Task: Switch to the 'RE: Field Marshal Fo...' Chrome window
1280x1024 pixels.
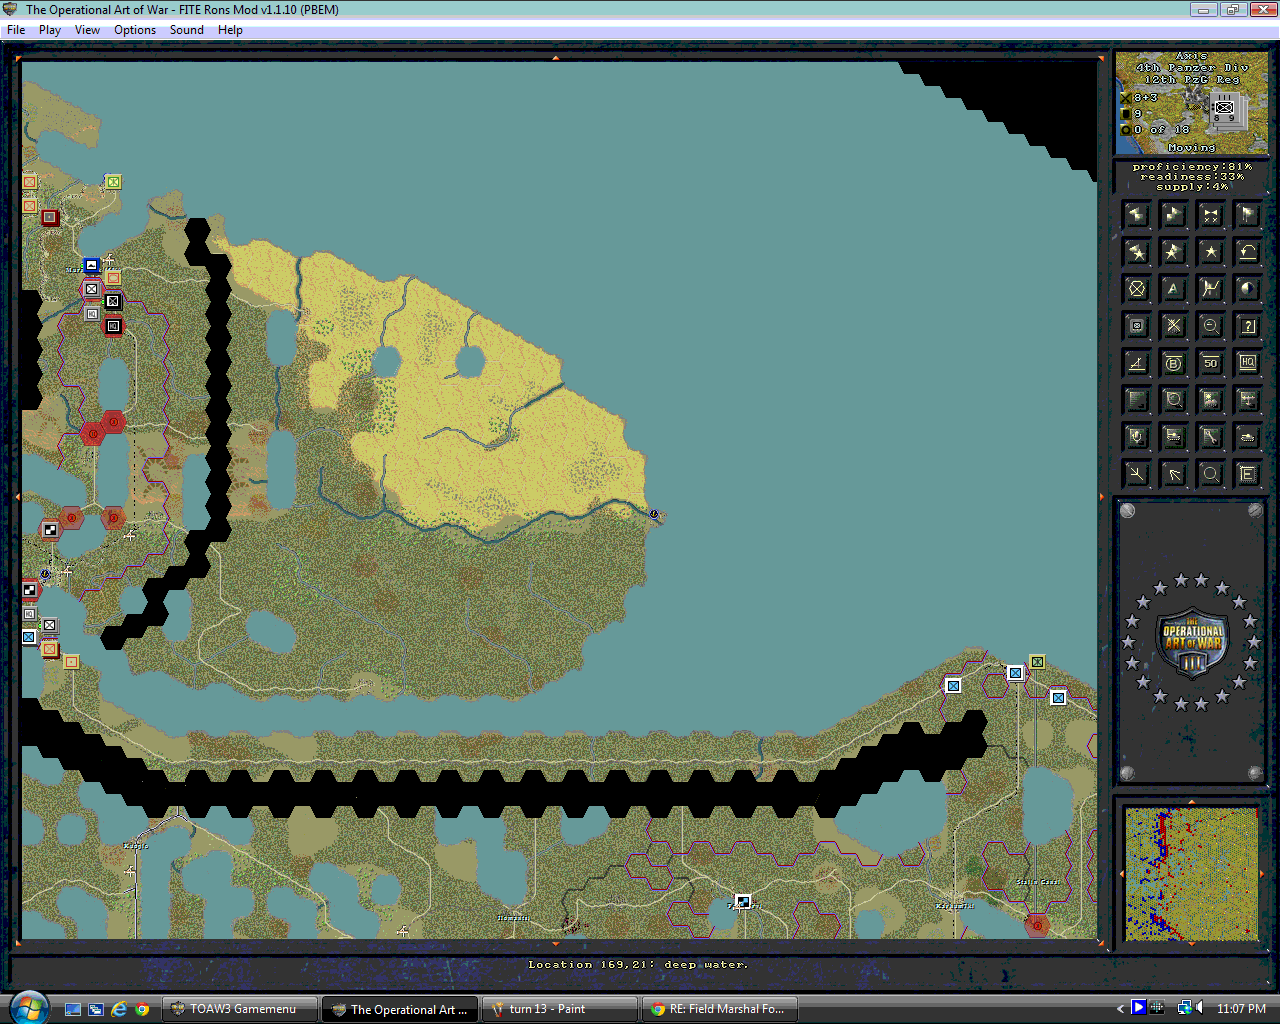Action: (719, 1009)
